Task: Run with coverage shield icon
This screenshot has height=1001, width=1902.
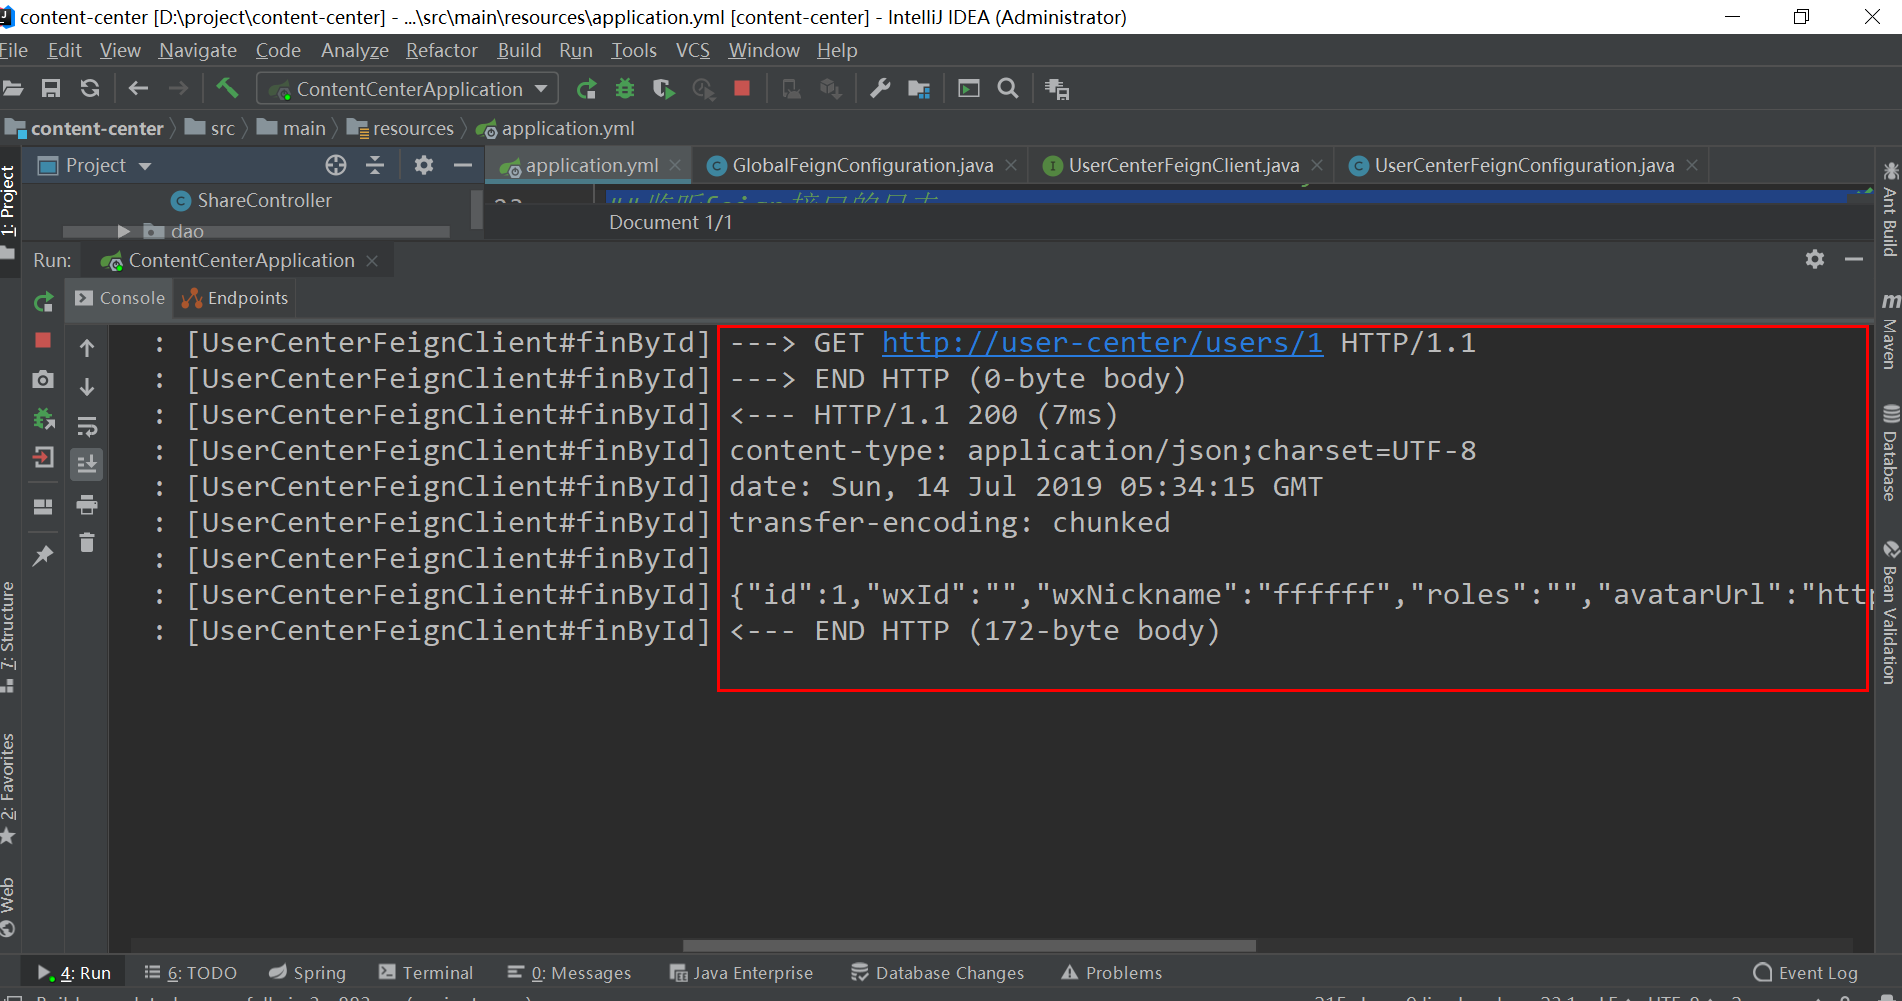Action: point(663,89)
